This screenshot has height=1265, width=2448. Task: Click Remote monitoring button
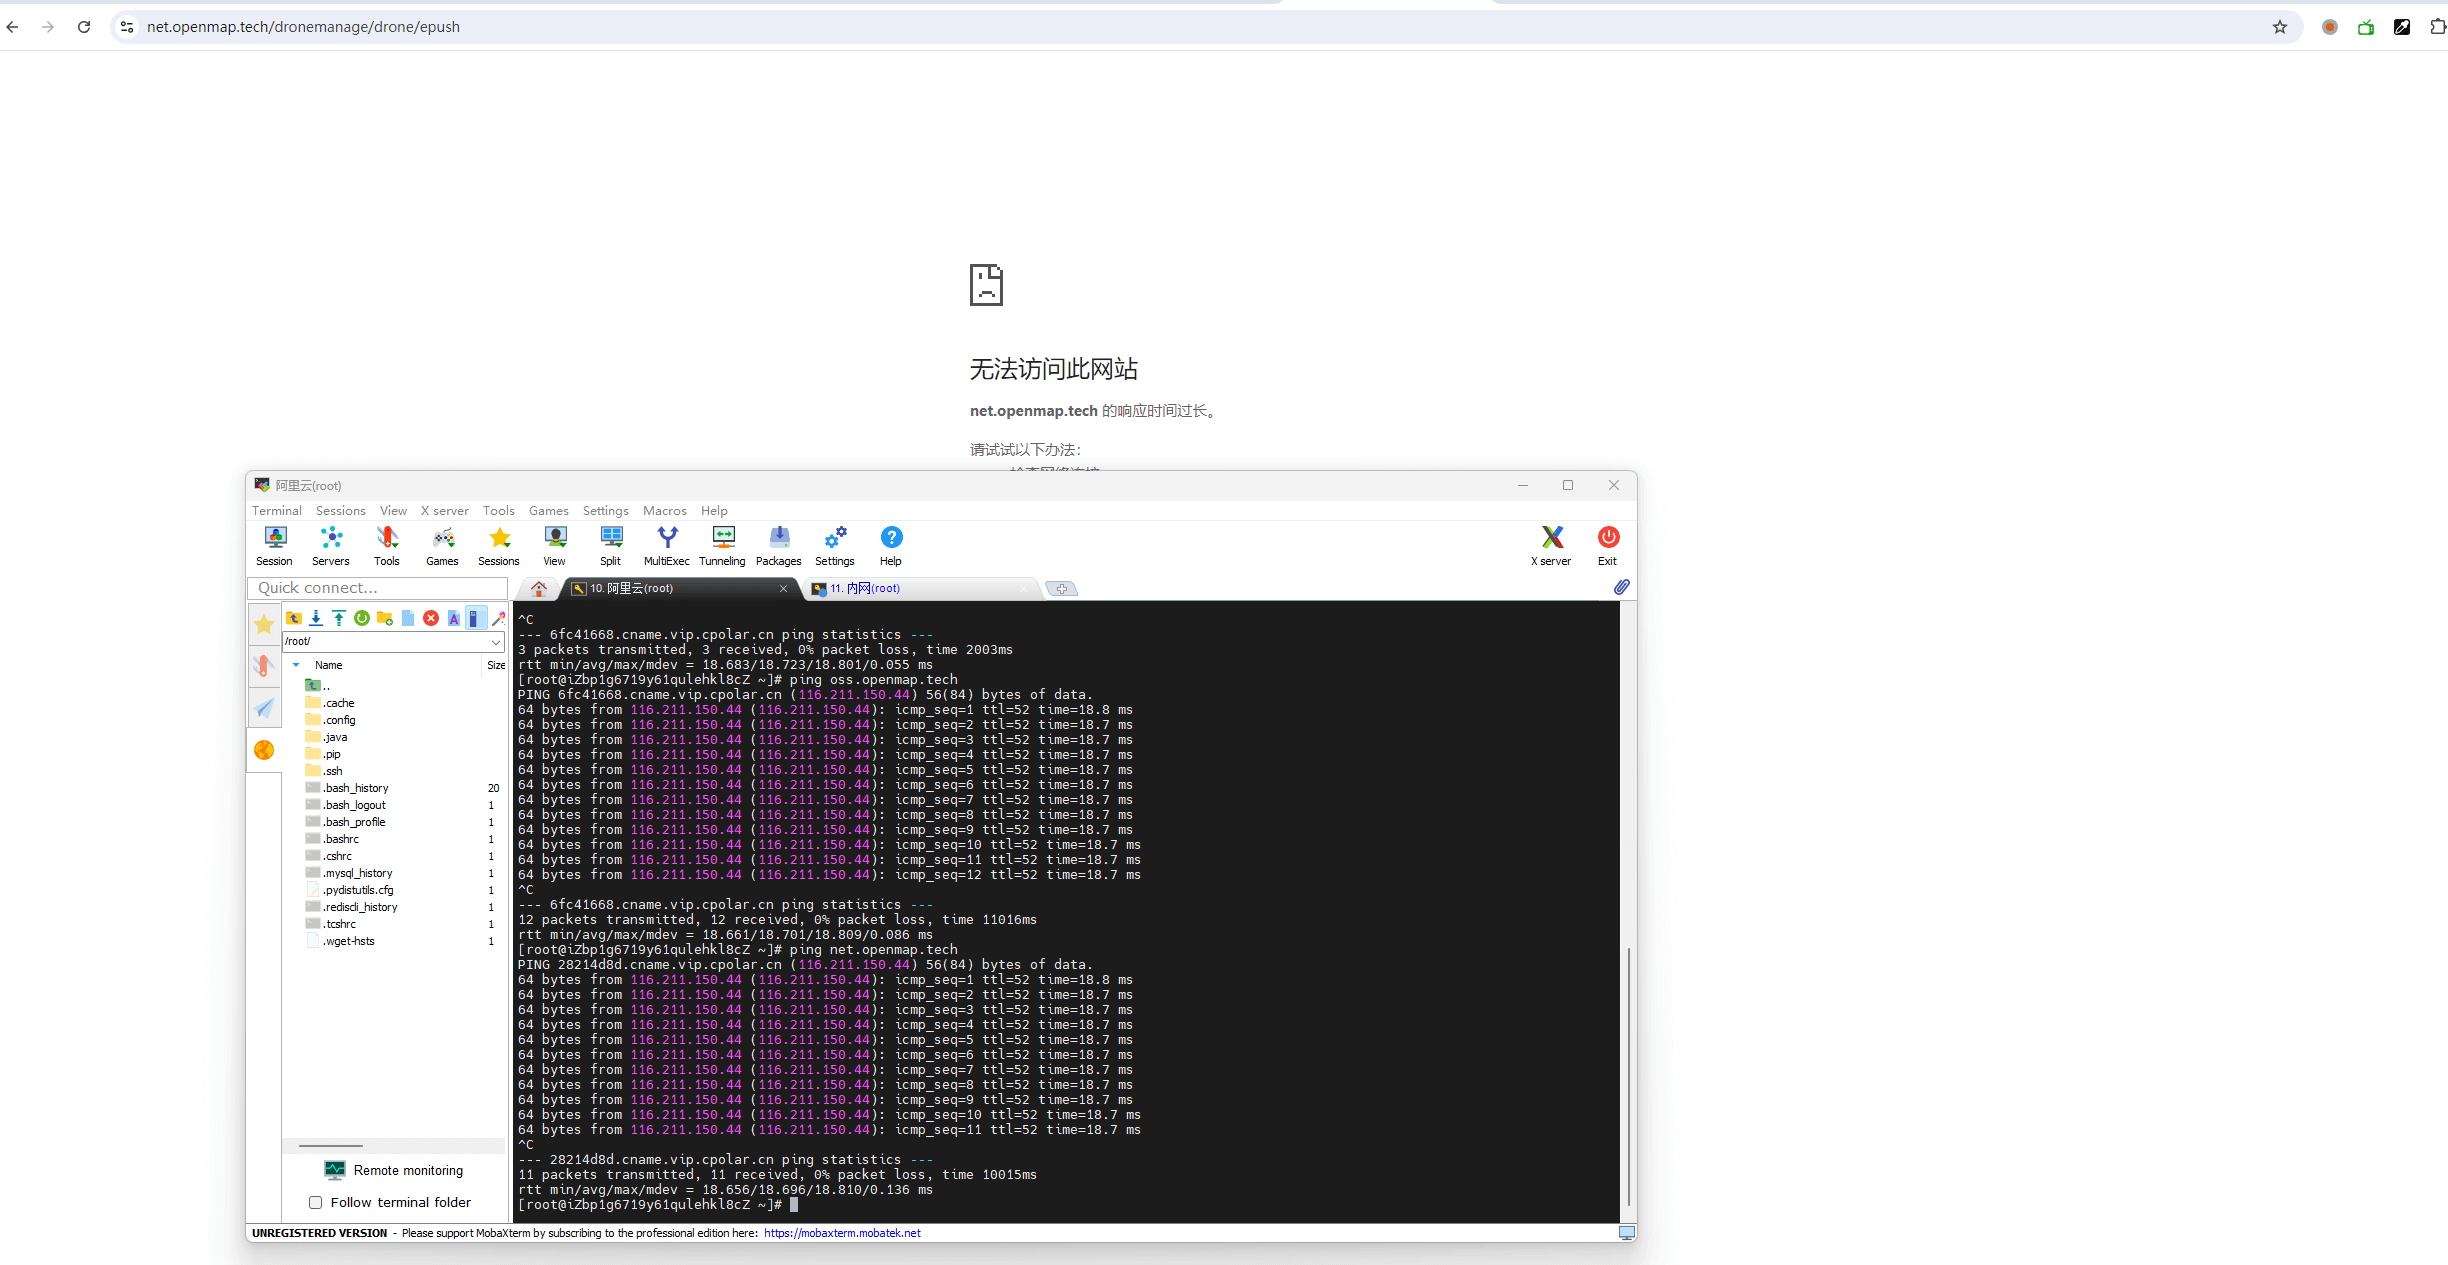point(394,1170)
